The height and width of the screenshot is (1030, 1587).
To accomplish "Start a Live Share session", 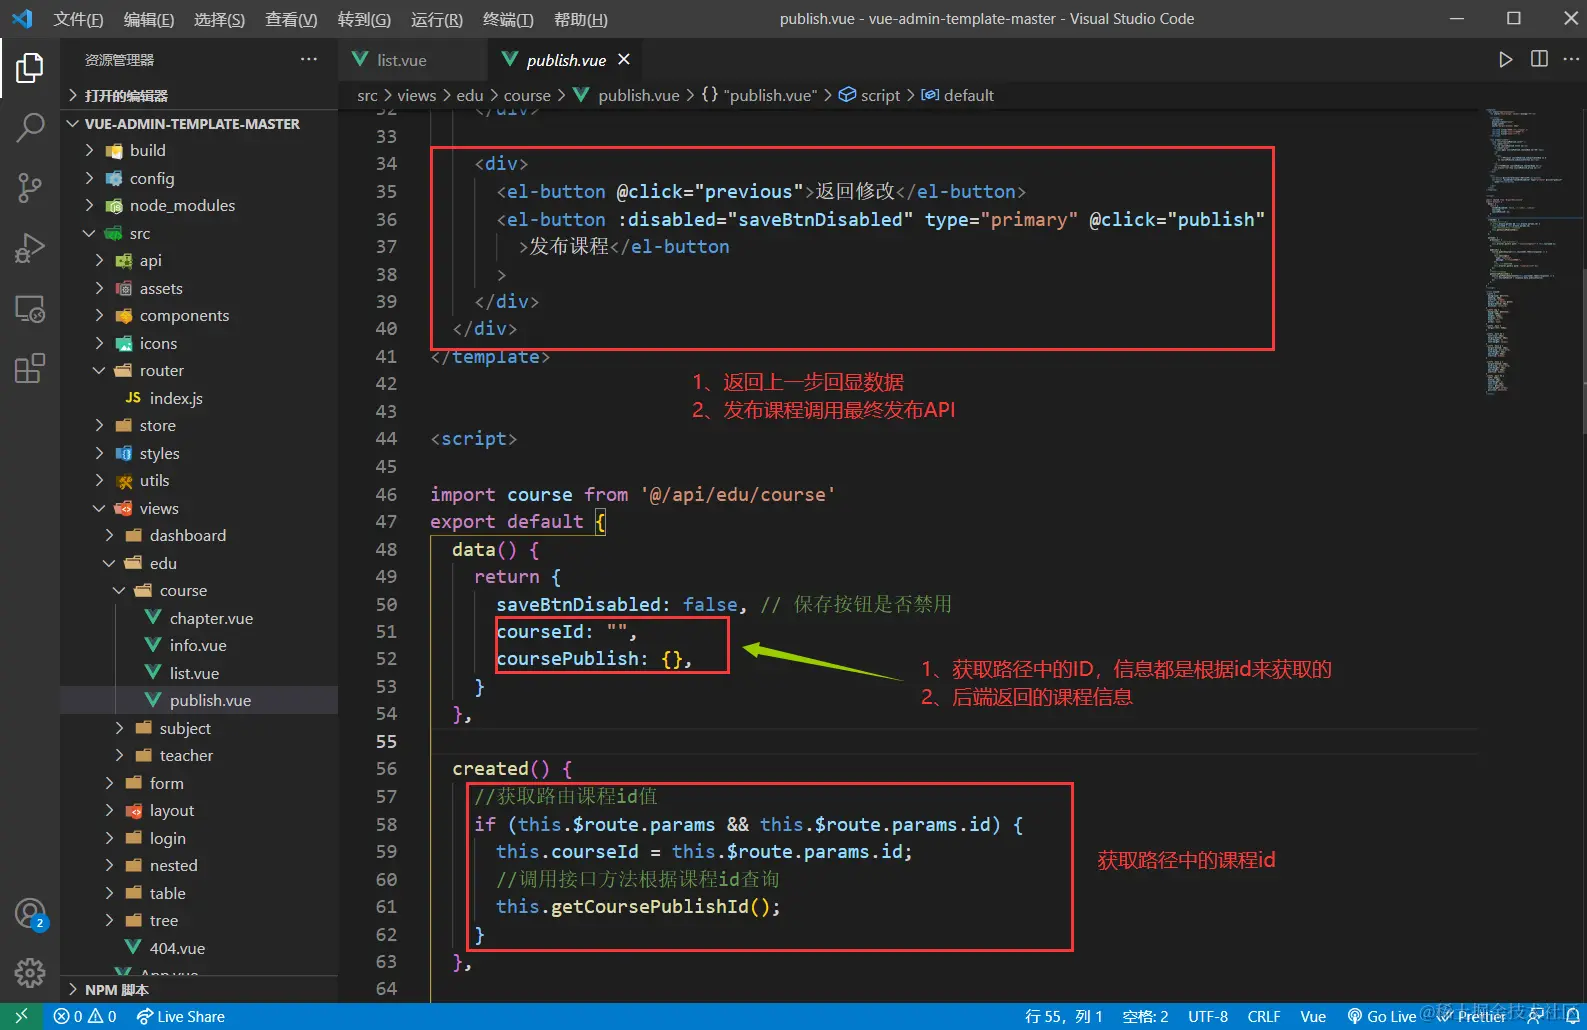I will pyautogui.click(x=181, y=1016).
